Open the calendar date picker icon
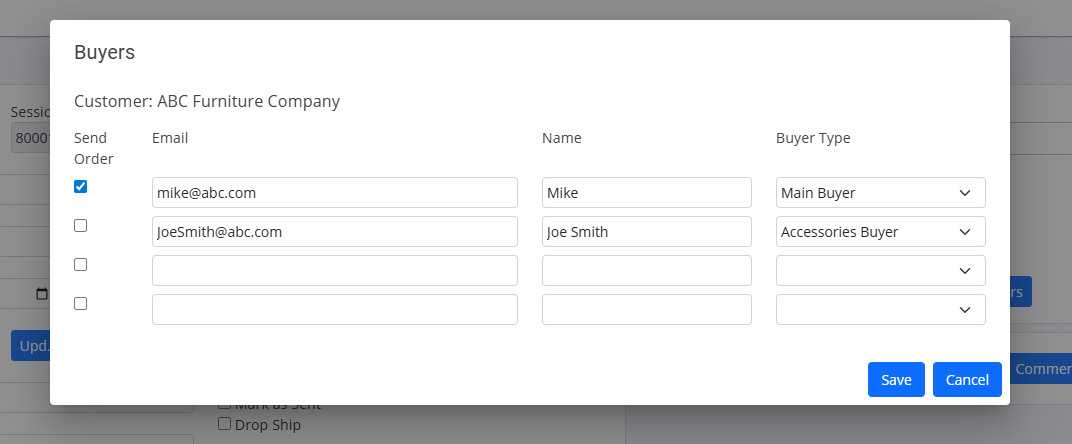The image size is (1072, 444). click(42, 294)
